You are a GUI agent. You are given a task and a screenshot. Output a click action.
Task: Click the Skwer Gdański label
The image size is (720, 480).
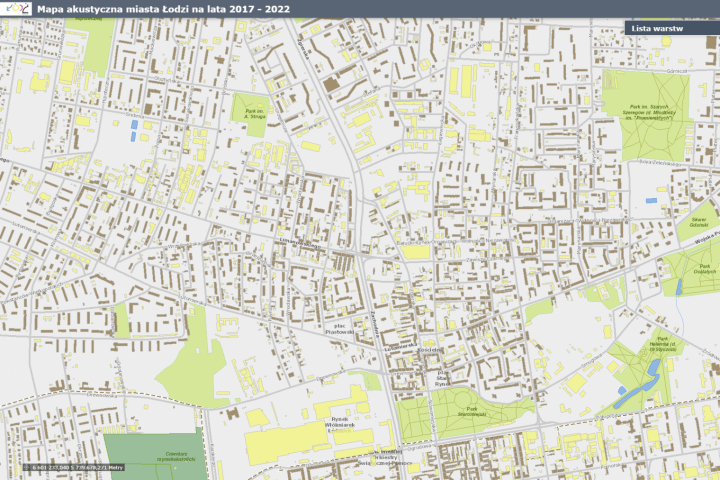[x=698, y=222]
